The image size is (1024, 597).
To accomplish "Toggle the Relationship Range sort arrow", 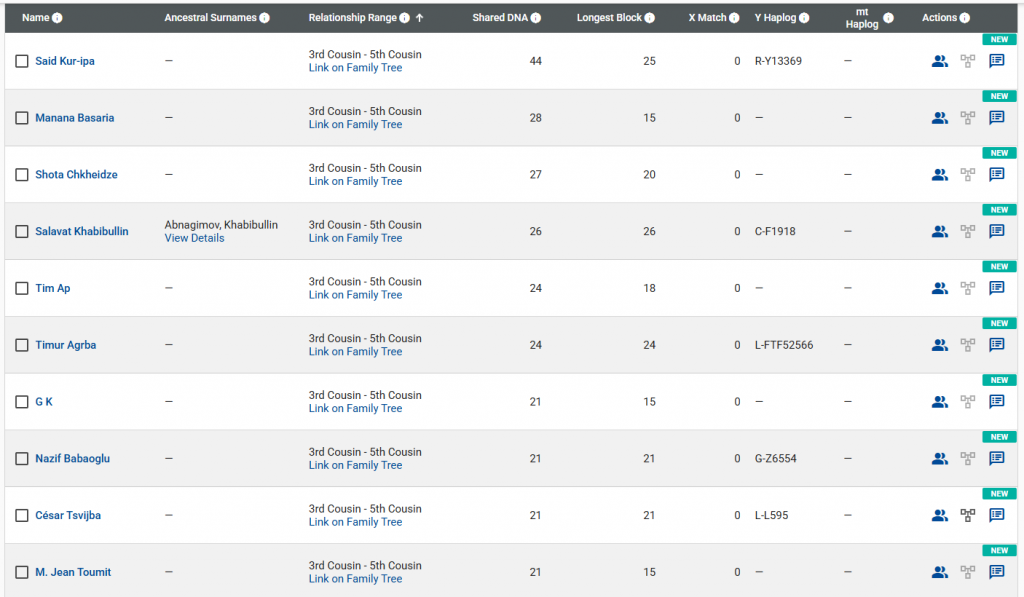I will click(x=419, y=18).
